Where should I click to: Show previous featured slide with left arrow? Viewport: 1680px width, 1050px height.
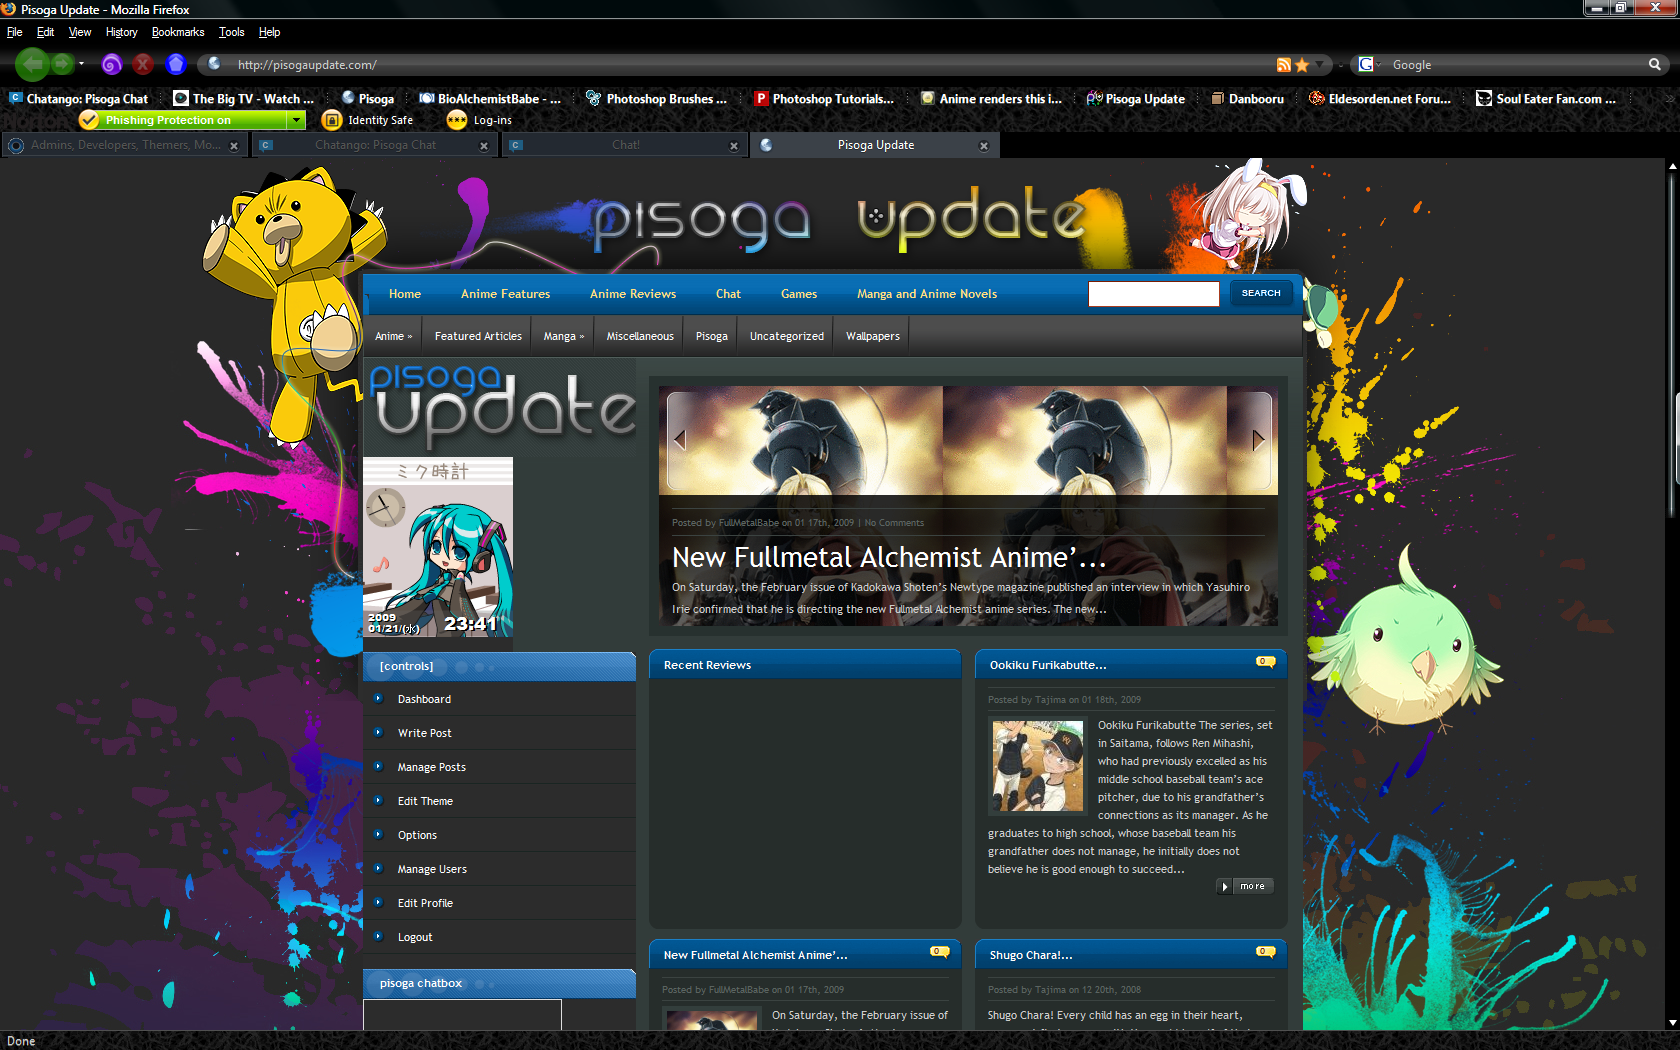(680, 439)
